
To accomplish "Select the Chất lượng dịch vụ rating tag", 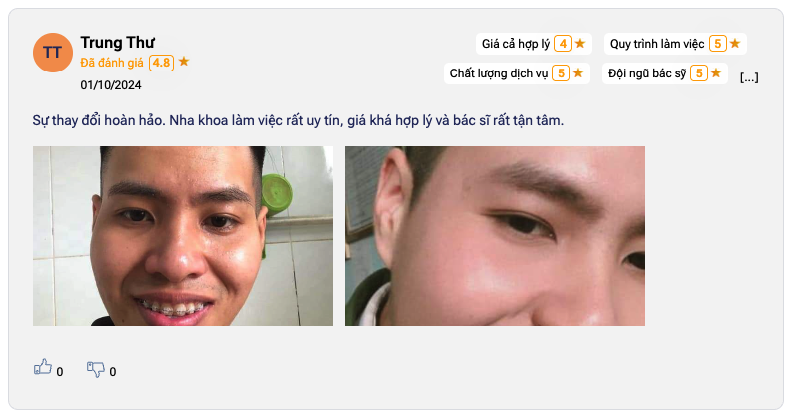I will (x=517, y=73).
